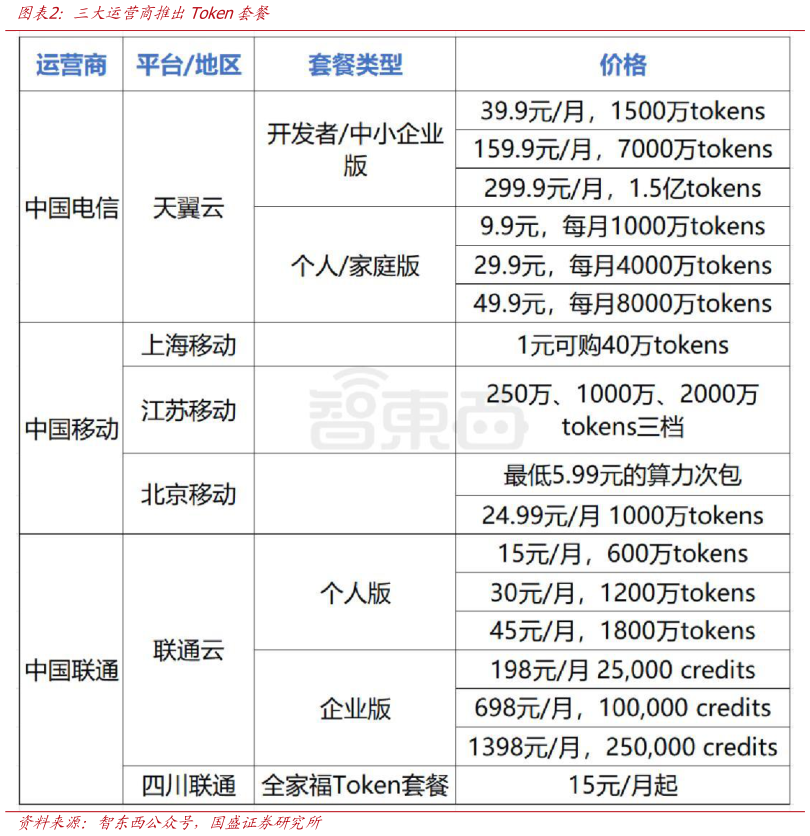Click '250万、1000万、2000万 tokens三档' cell
This screenshot has width=810, height=836.
(623, 410)
